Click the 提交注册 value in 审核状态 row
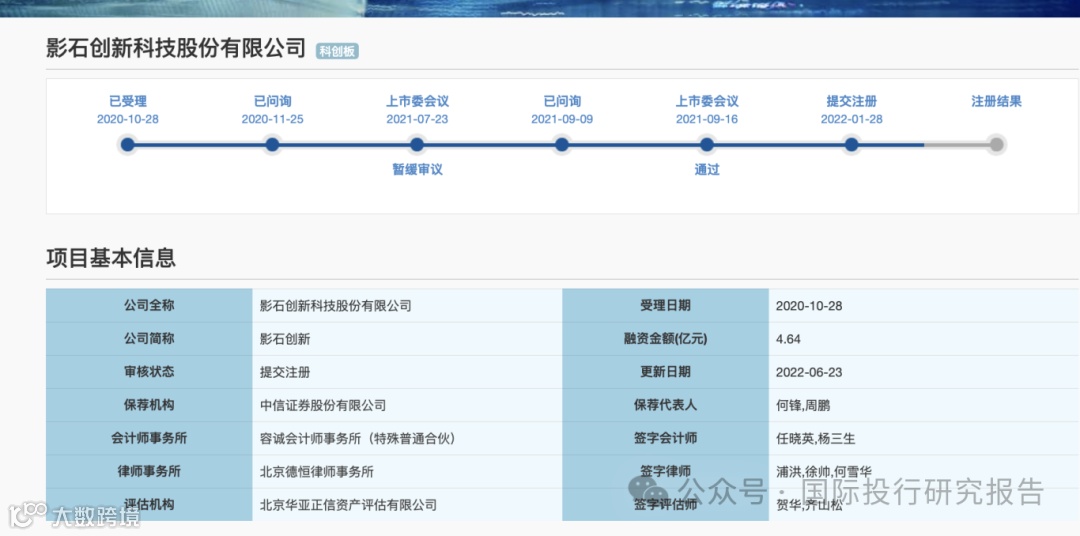The height and width of the screenshot is (536, 1080). [285, 372]
